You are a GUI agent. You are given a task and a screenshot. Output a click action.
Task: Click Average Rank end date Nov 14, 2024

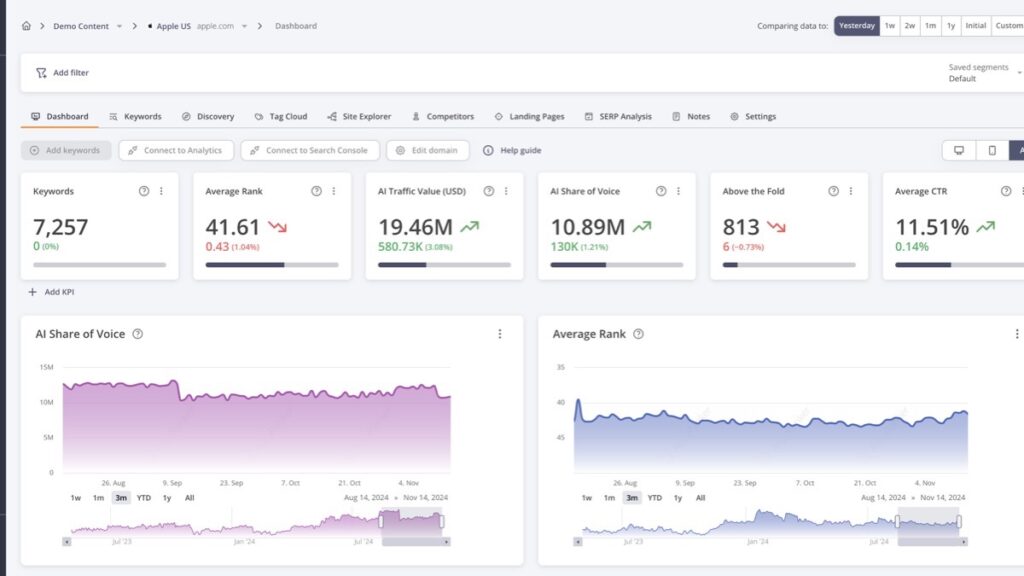click(942, 498)
